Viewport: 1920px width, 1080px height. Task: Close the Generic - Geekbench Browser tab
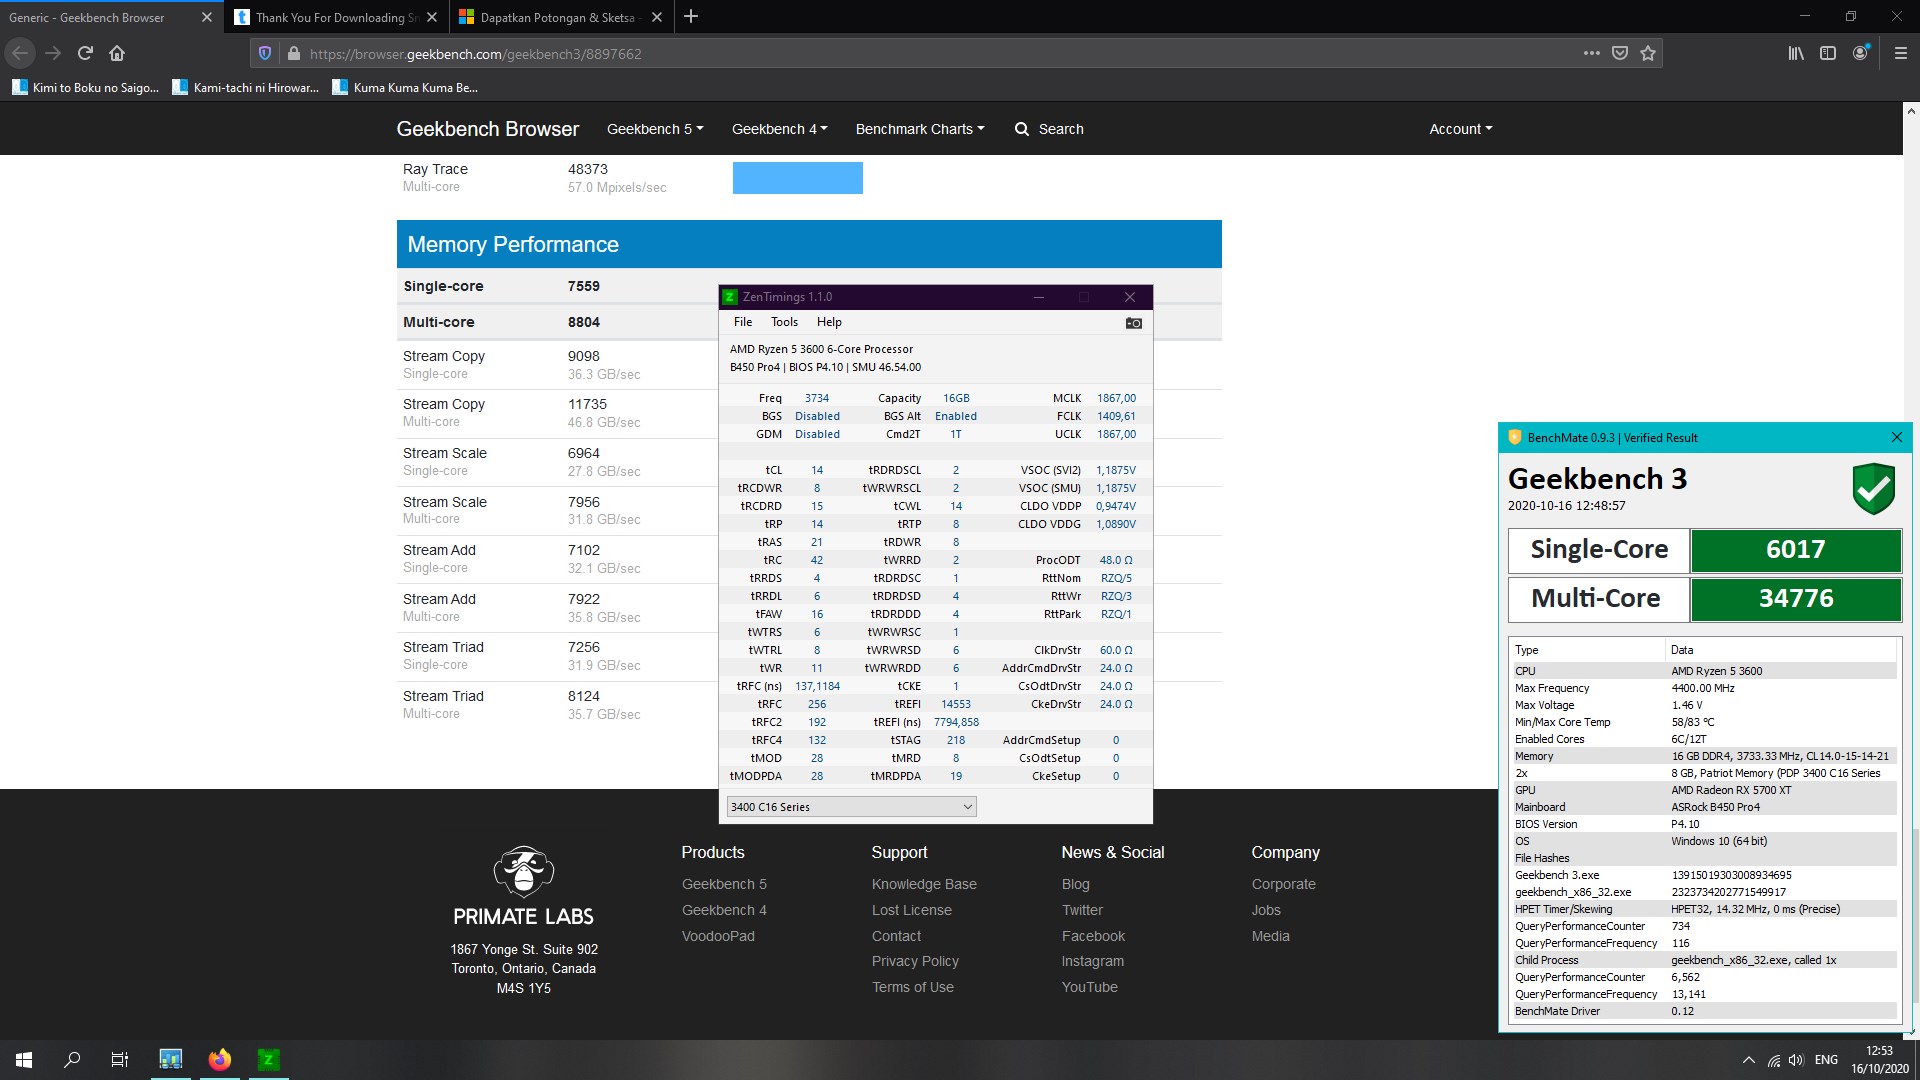tap(207, 17)
